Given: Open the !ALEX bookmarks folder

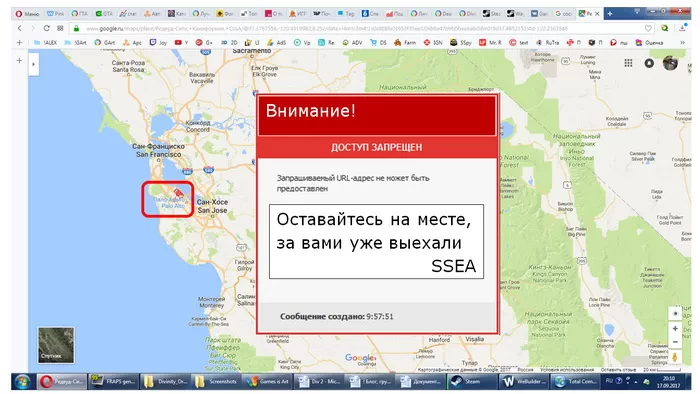Looking at the screenshot, I should click(46, 43).
